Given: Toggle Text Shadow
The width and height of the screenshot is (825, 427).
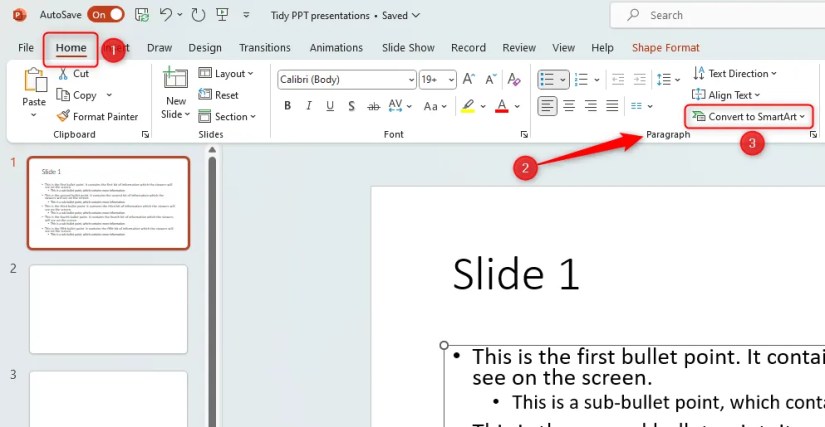Looking at the screenshot, I should (x=351, y=106).
